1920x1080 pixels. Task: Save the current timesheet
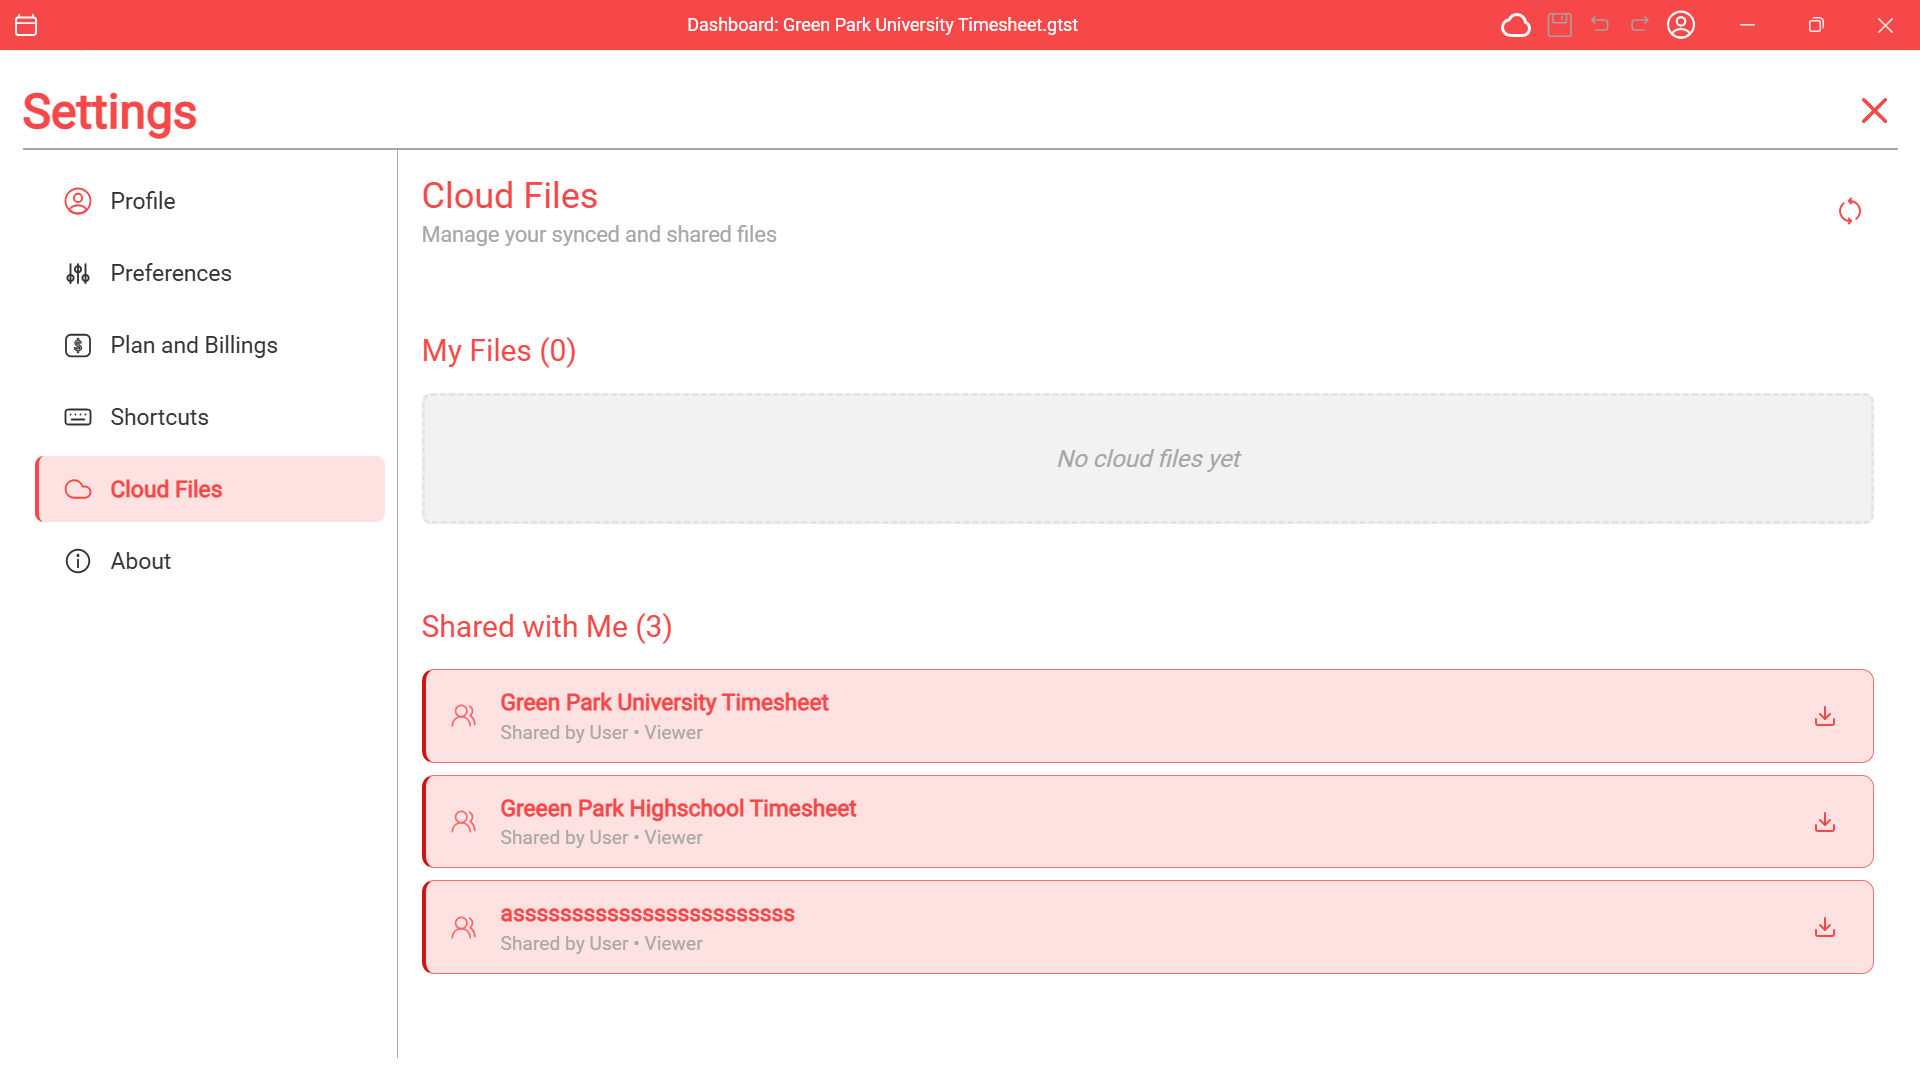coord(1559,25)
